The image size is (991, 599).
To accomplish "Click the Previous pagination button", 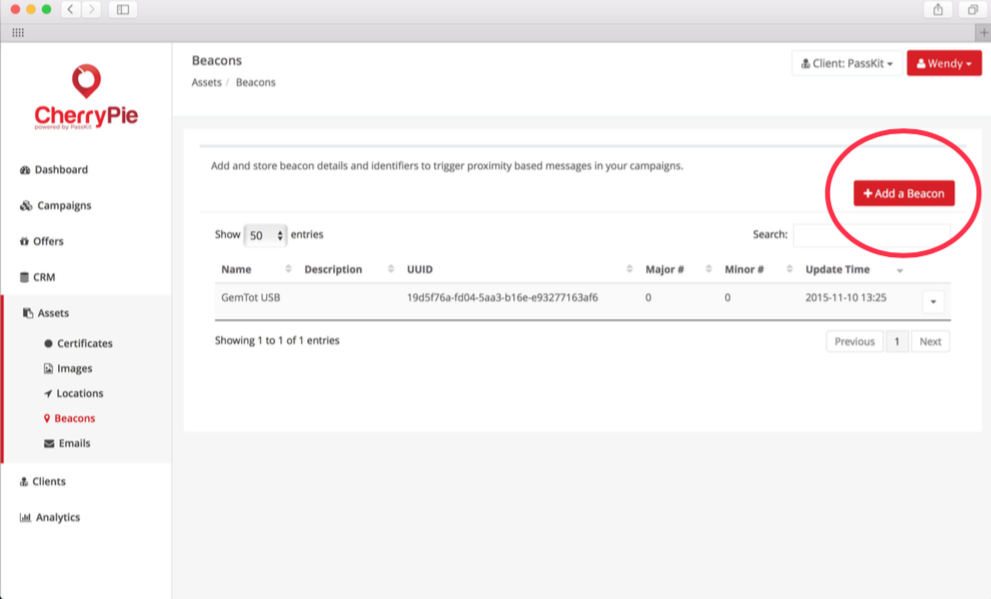I will (854, 341).
